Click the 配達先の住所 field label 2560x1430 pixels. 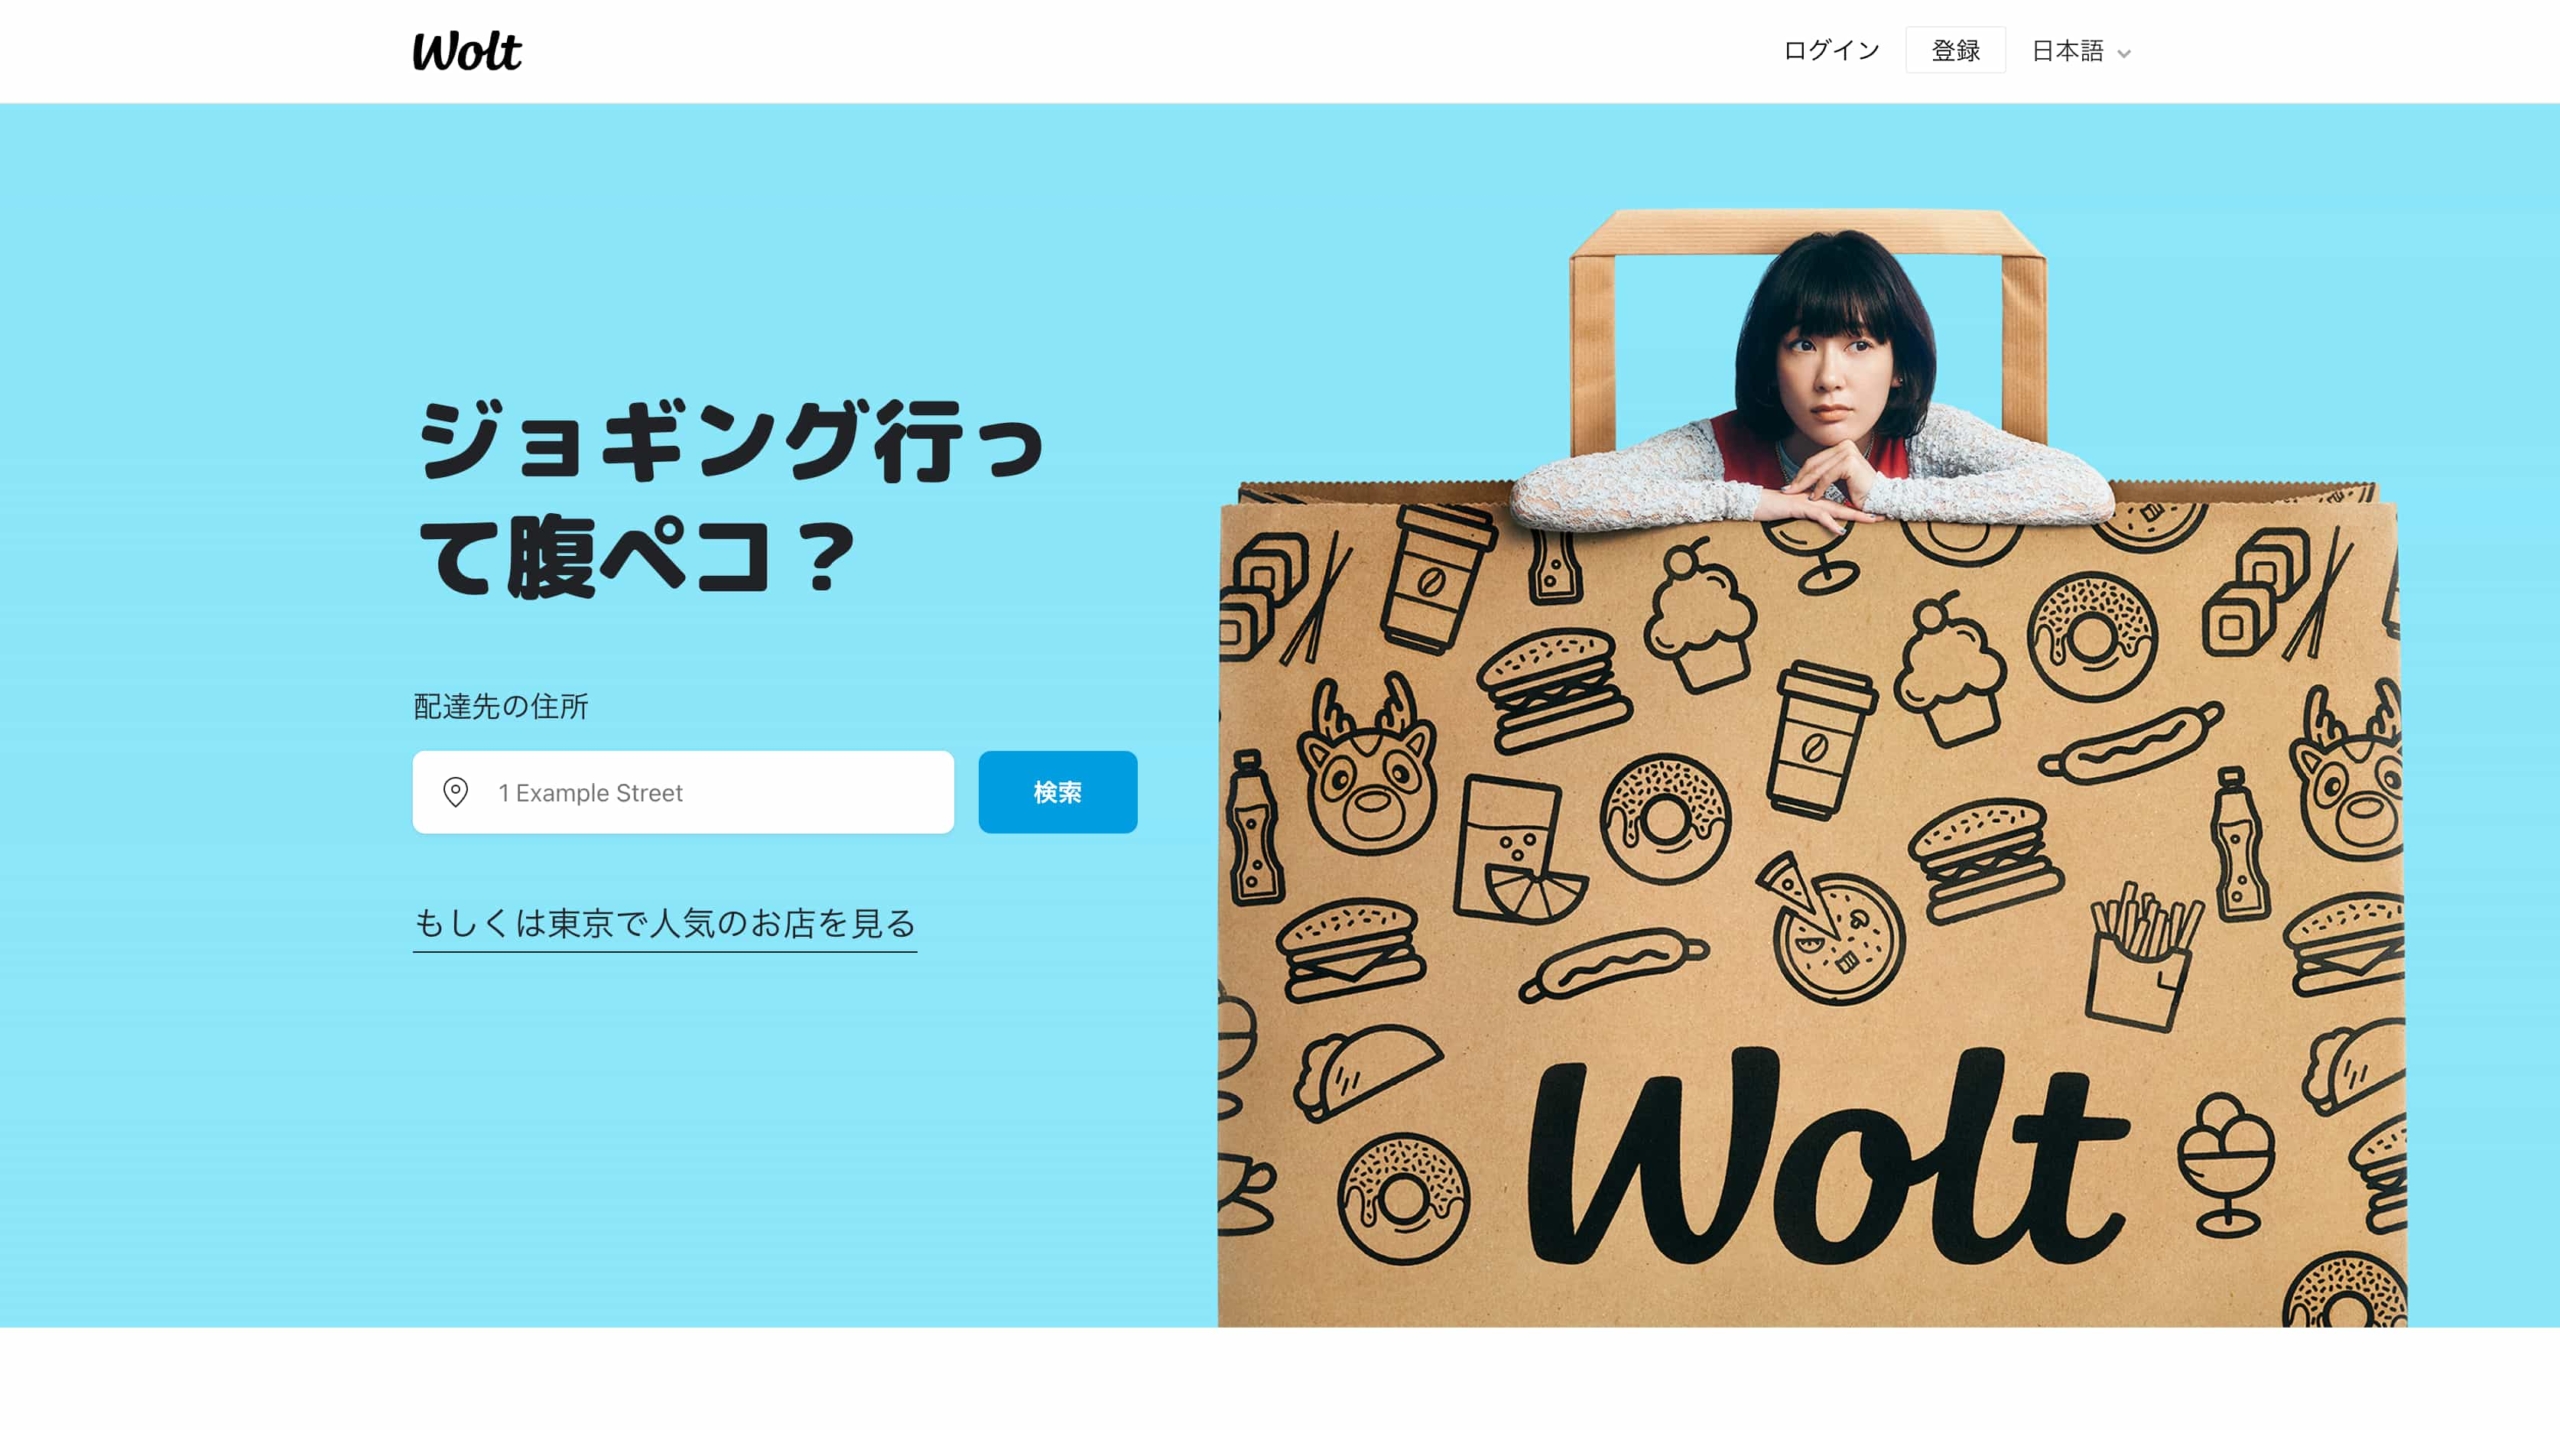click(500, 707)
